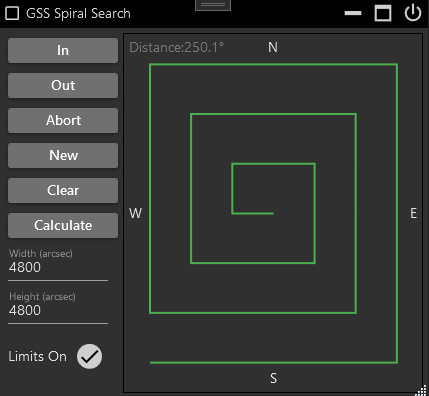Click the Distance readout label
Screen dimensions: 429x396
pos(176,47)
